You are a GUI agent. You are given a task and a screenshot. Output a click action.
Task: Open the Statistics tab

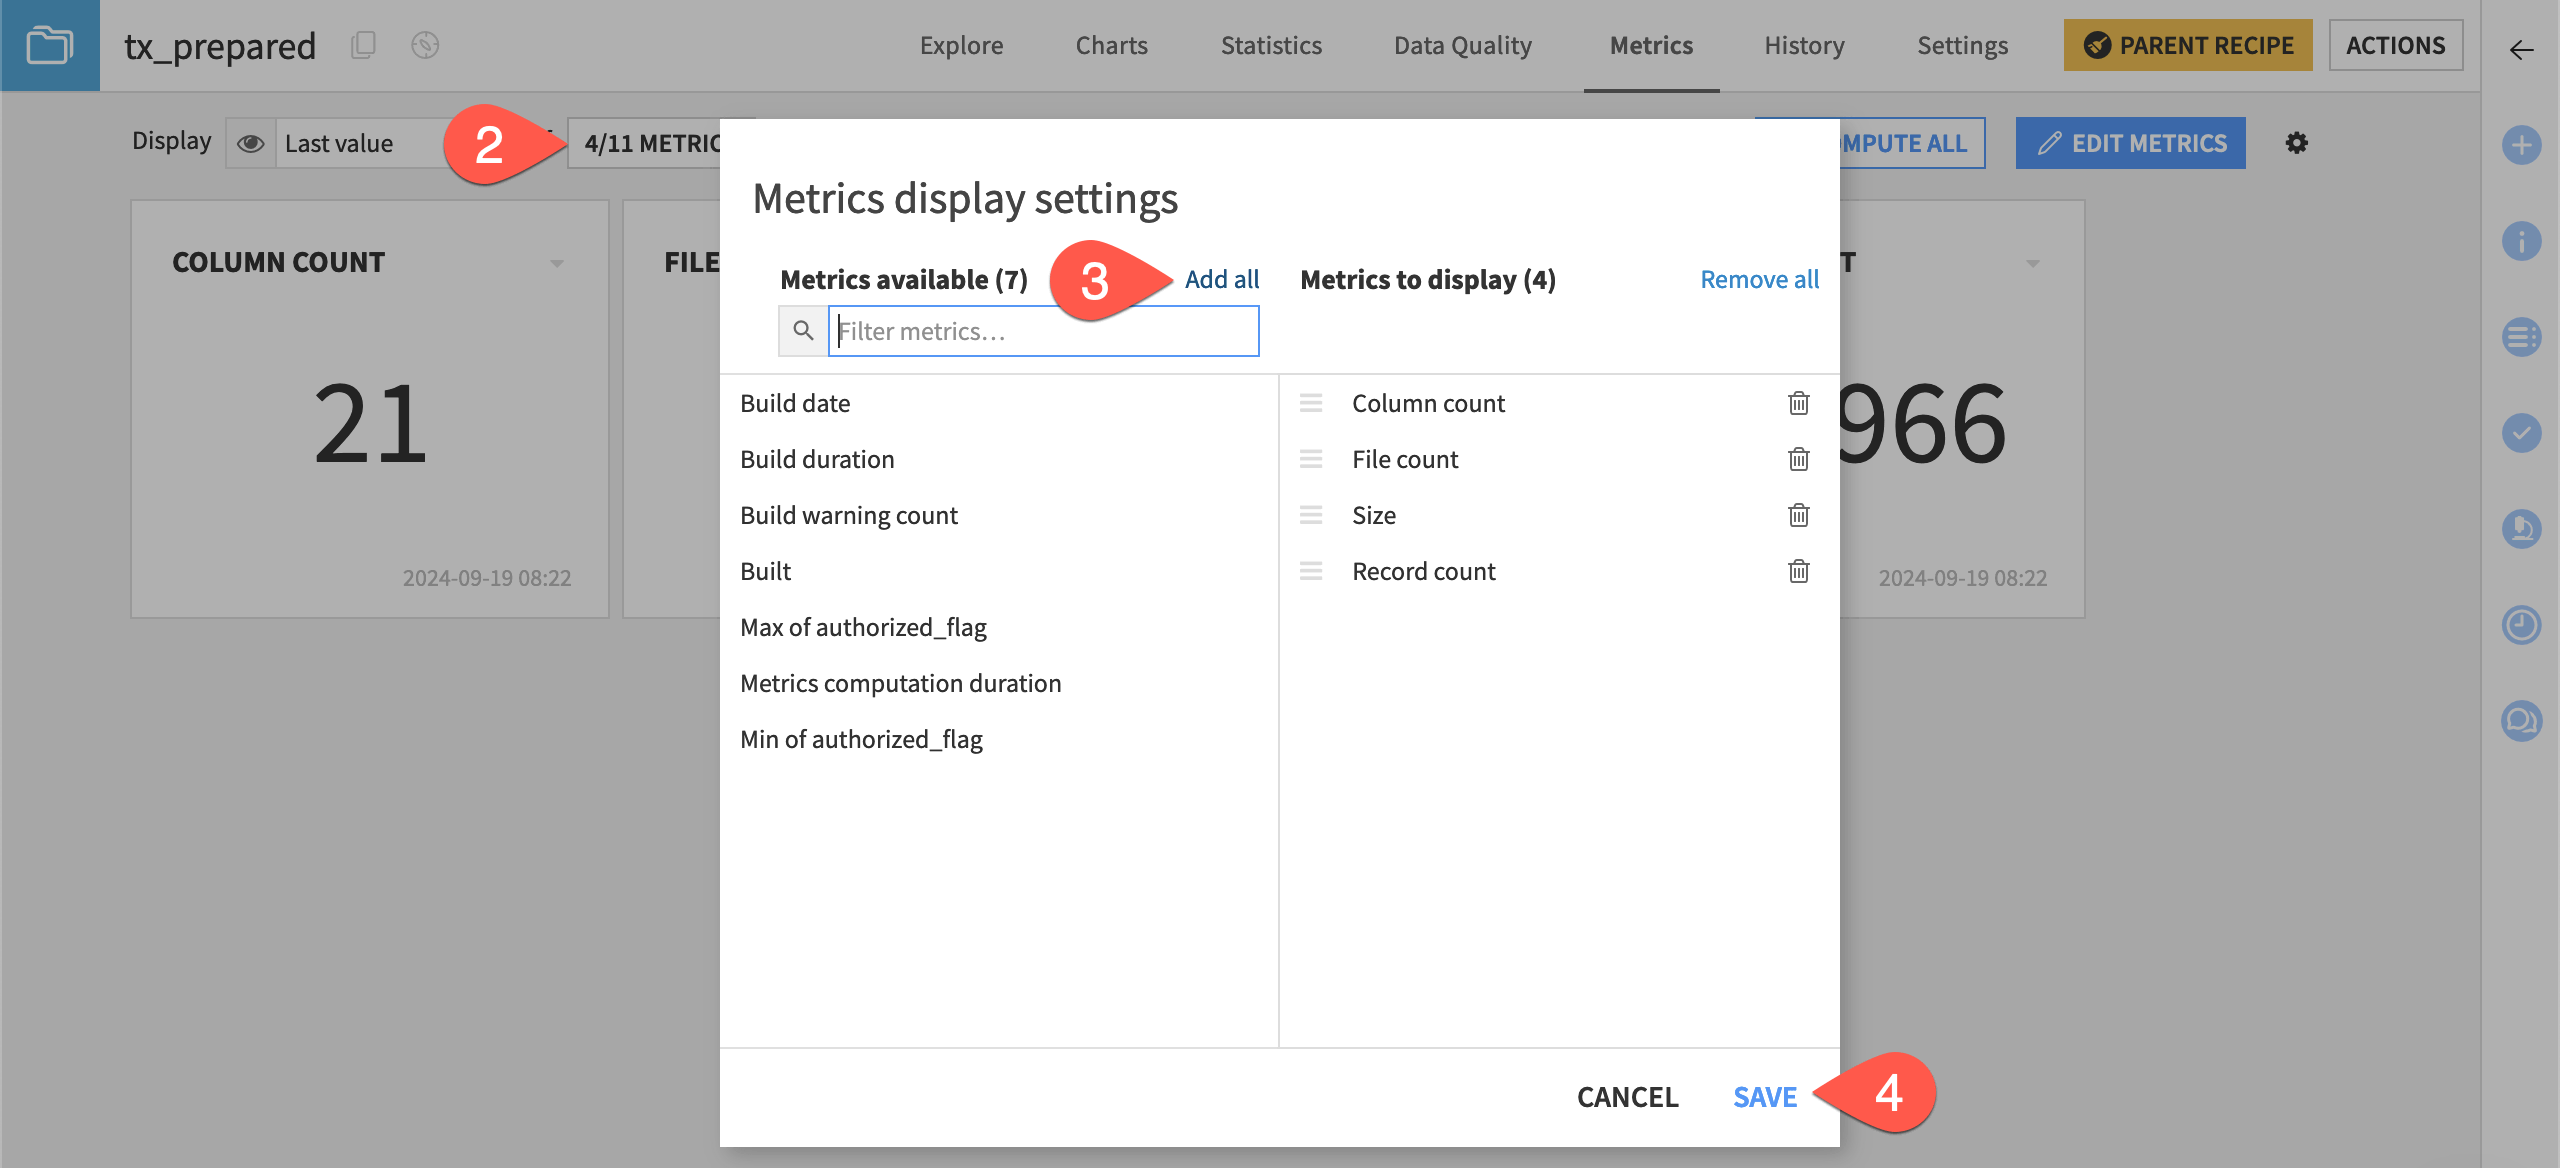click(1272, 46)
